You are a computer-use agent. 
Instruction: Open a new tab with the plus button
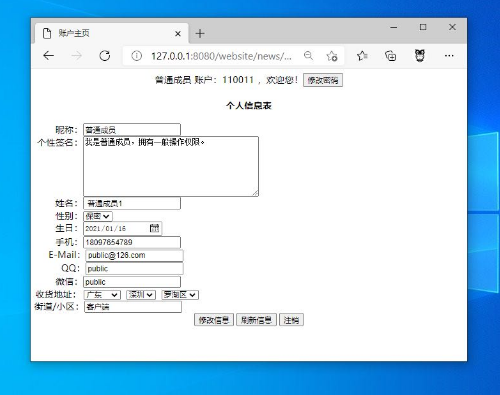[x=200, y=33]
